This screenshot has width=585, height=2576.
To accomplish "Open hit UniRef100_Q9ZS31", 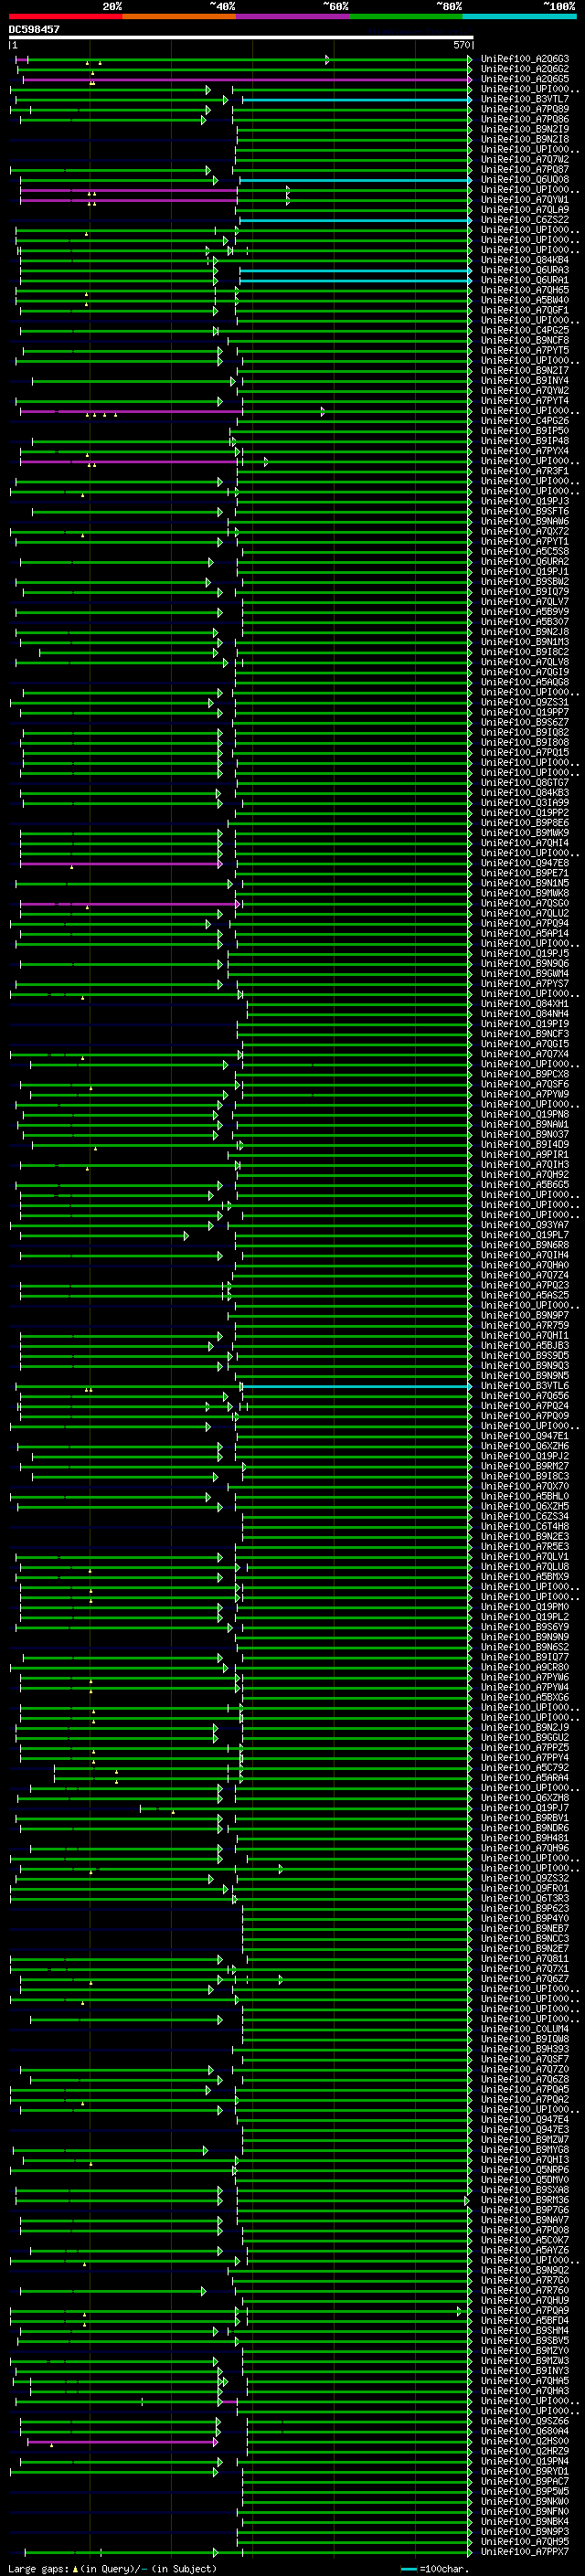I will 525,703.
